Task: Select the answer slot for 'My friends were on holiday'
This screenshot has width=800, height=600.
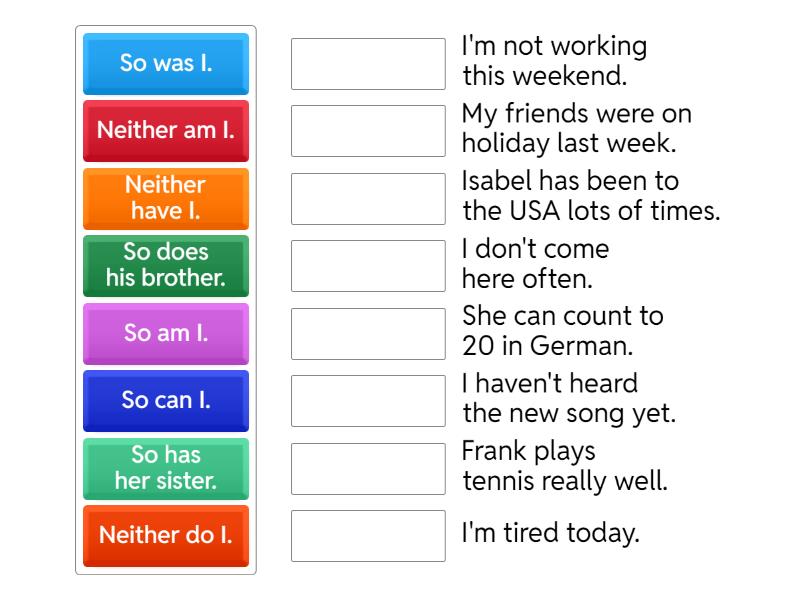Action: click(x=368, y=131)
